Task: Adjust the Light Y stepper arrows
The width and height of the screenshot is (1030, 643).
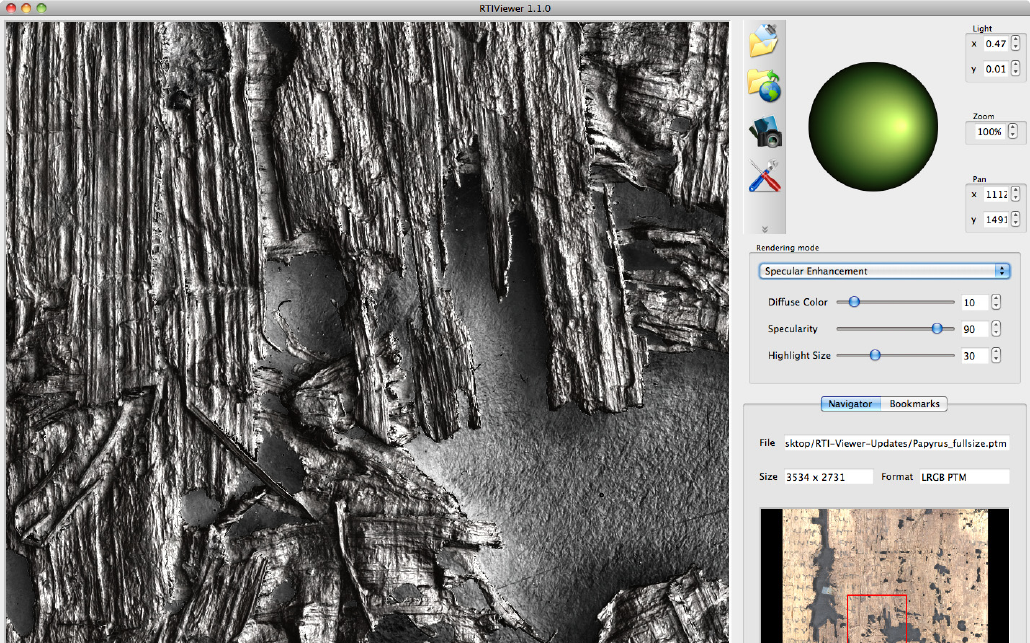Action: pos(1016,69)
